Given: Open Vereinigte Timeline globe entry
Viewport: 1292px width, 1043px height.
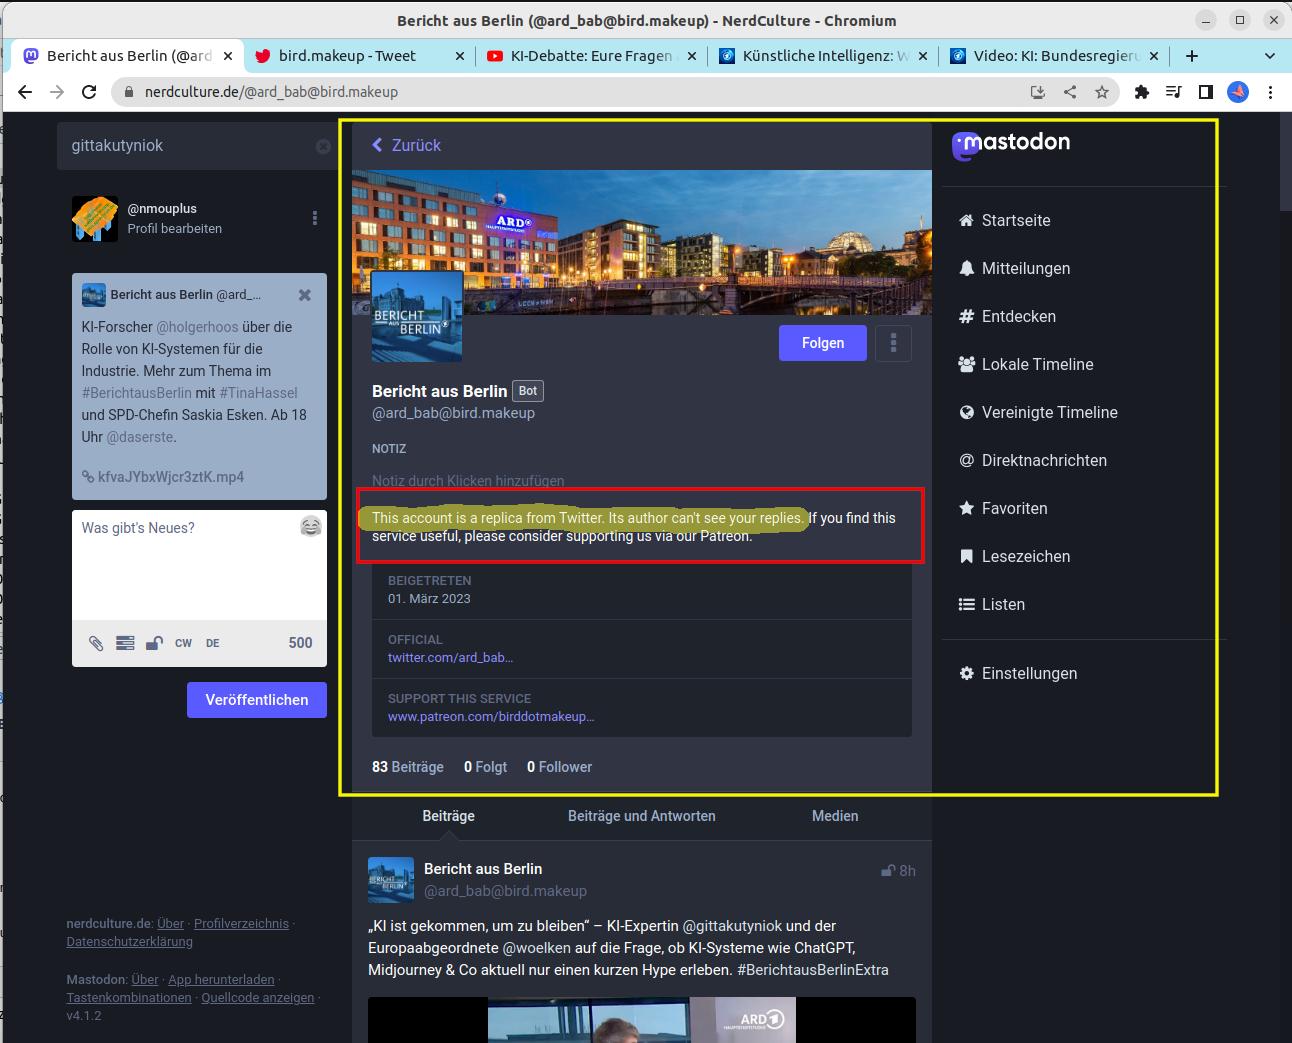Looking at the screenshot, I should 1038,412.
